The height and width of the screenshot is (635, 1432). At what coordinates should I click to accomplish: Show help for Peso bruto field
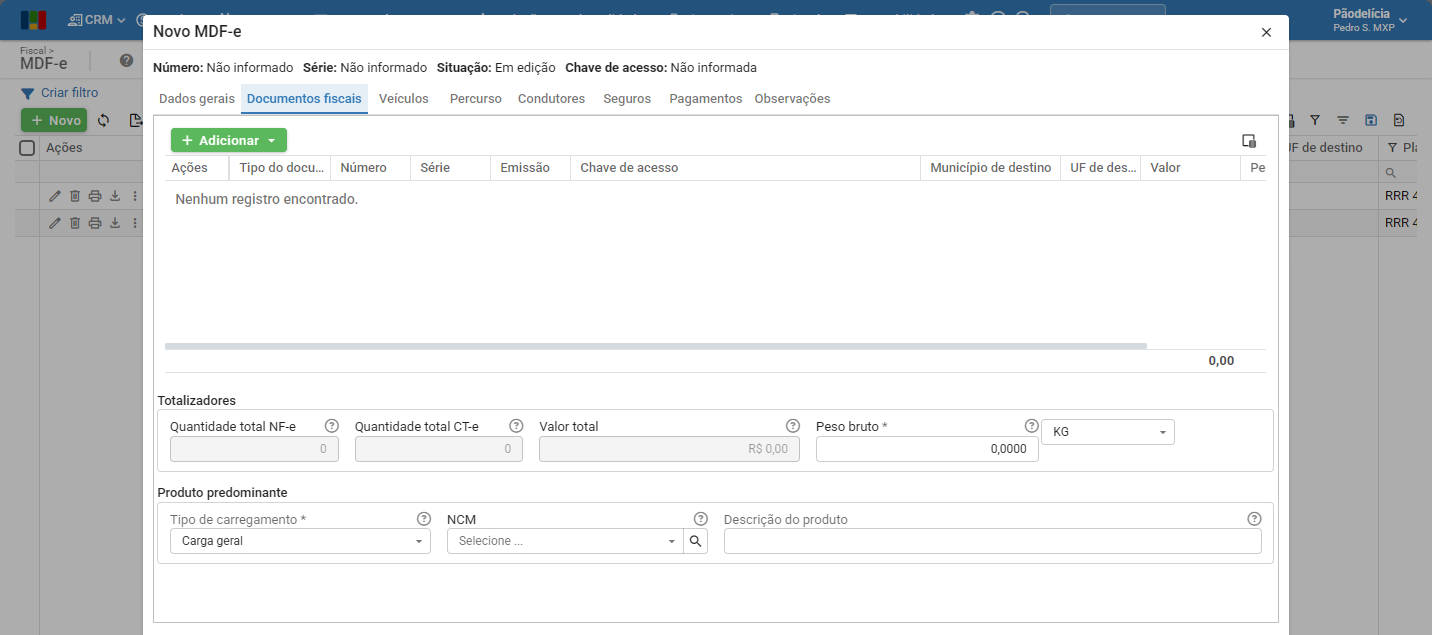(1032, 426)
